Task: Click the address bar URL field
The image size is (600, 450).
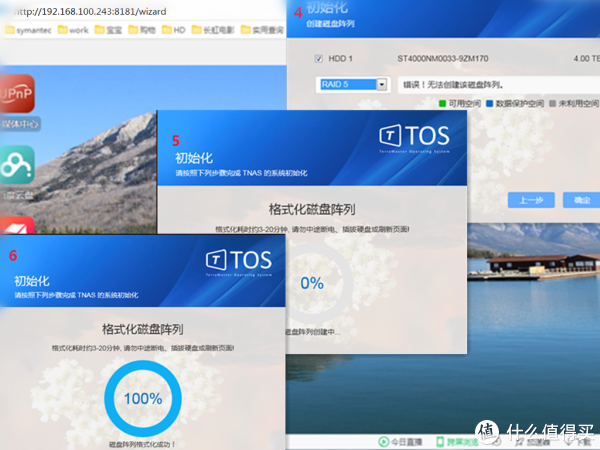Action: click(90, 9)
